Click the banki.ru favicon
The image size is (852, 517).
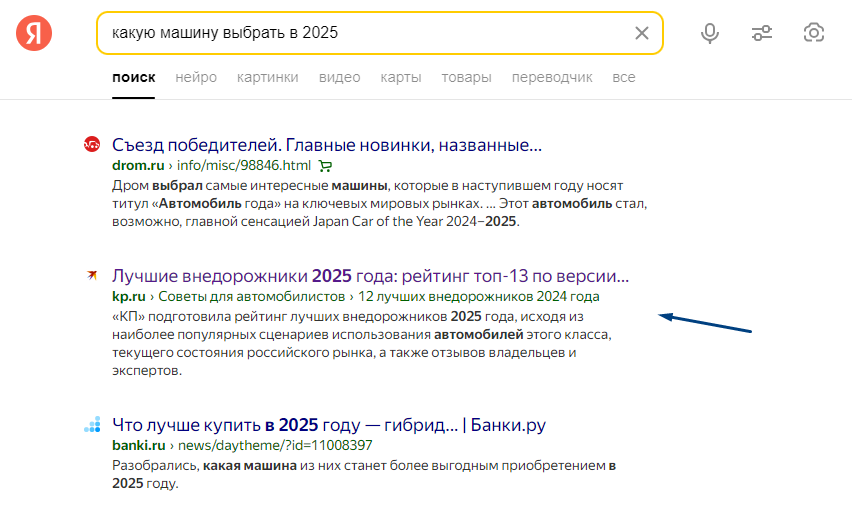coord(92,425)
